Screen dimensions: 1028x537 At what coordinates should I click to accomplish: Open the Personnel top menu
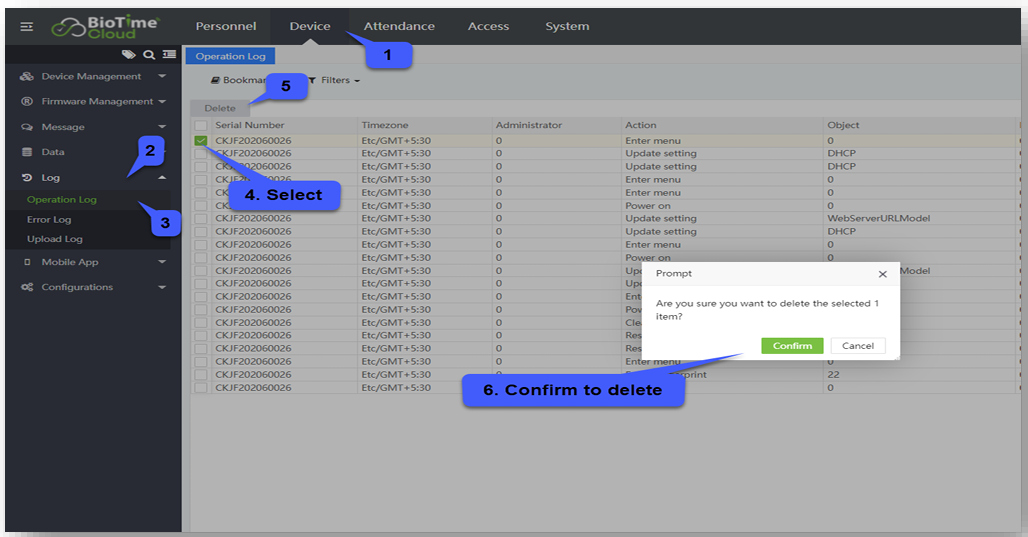[226, 27]
